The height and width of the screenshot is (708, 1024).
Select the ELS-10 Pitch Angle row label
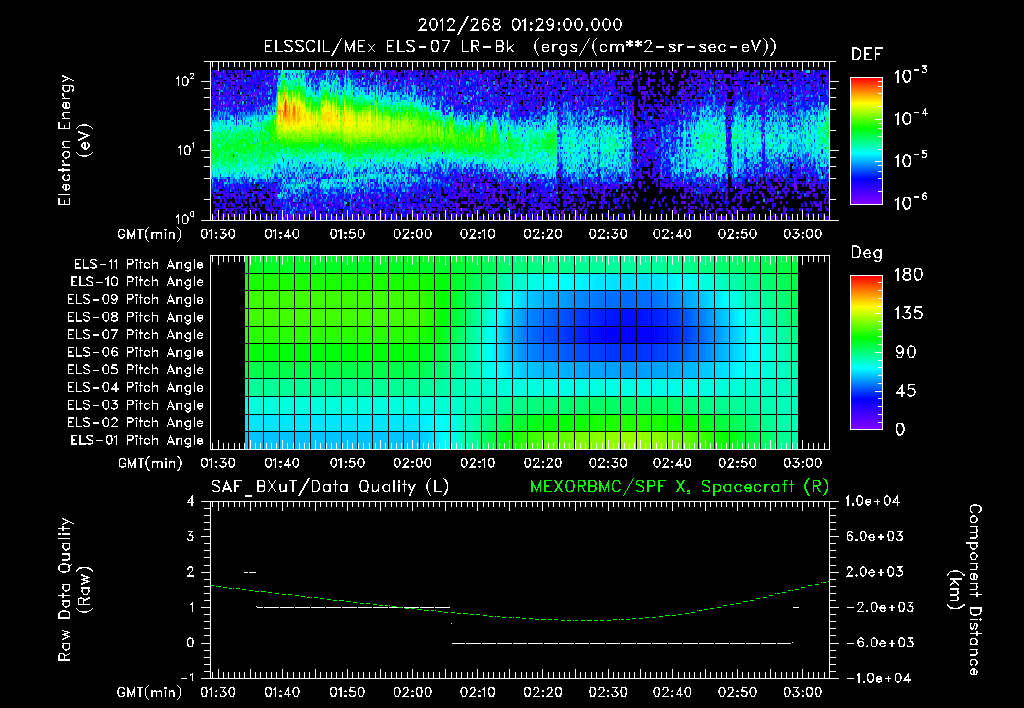(137, 282)
